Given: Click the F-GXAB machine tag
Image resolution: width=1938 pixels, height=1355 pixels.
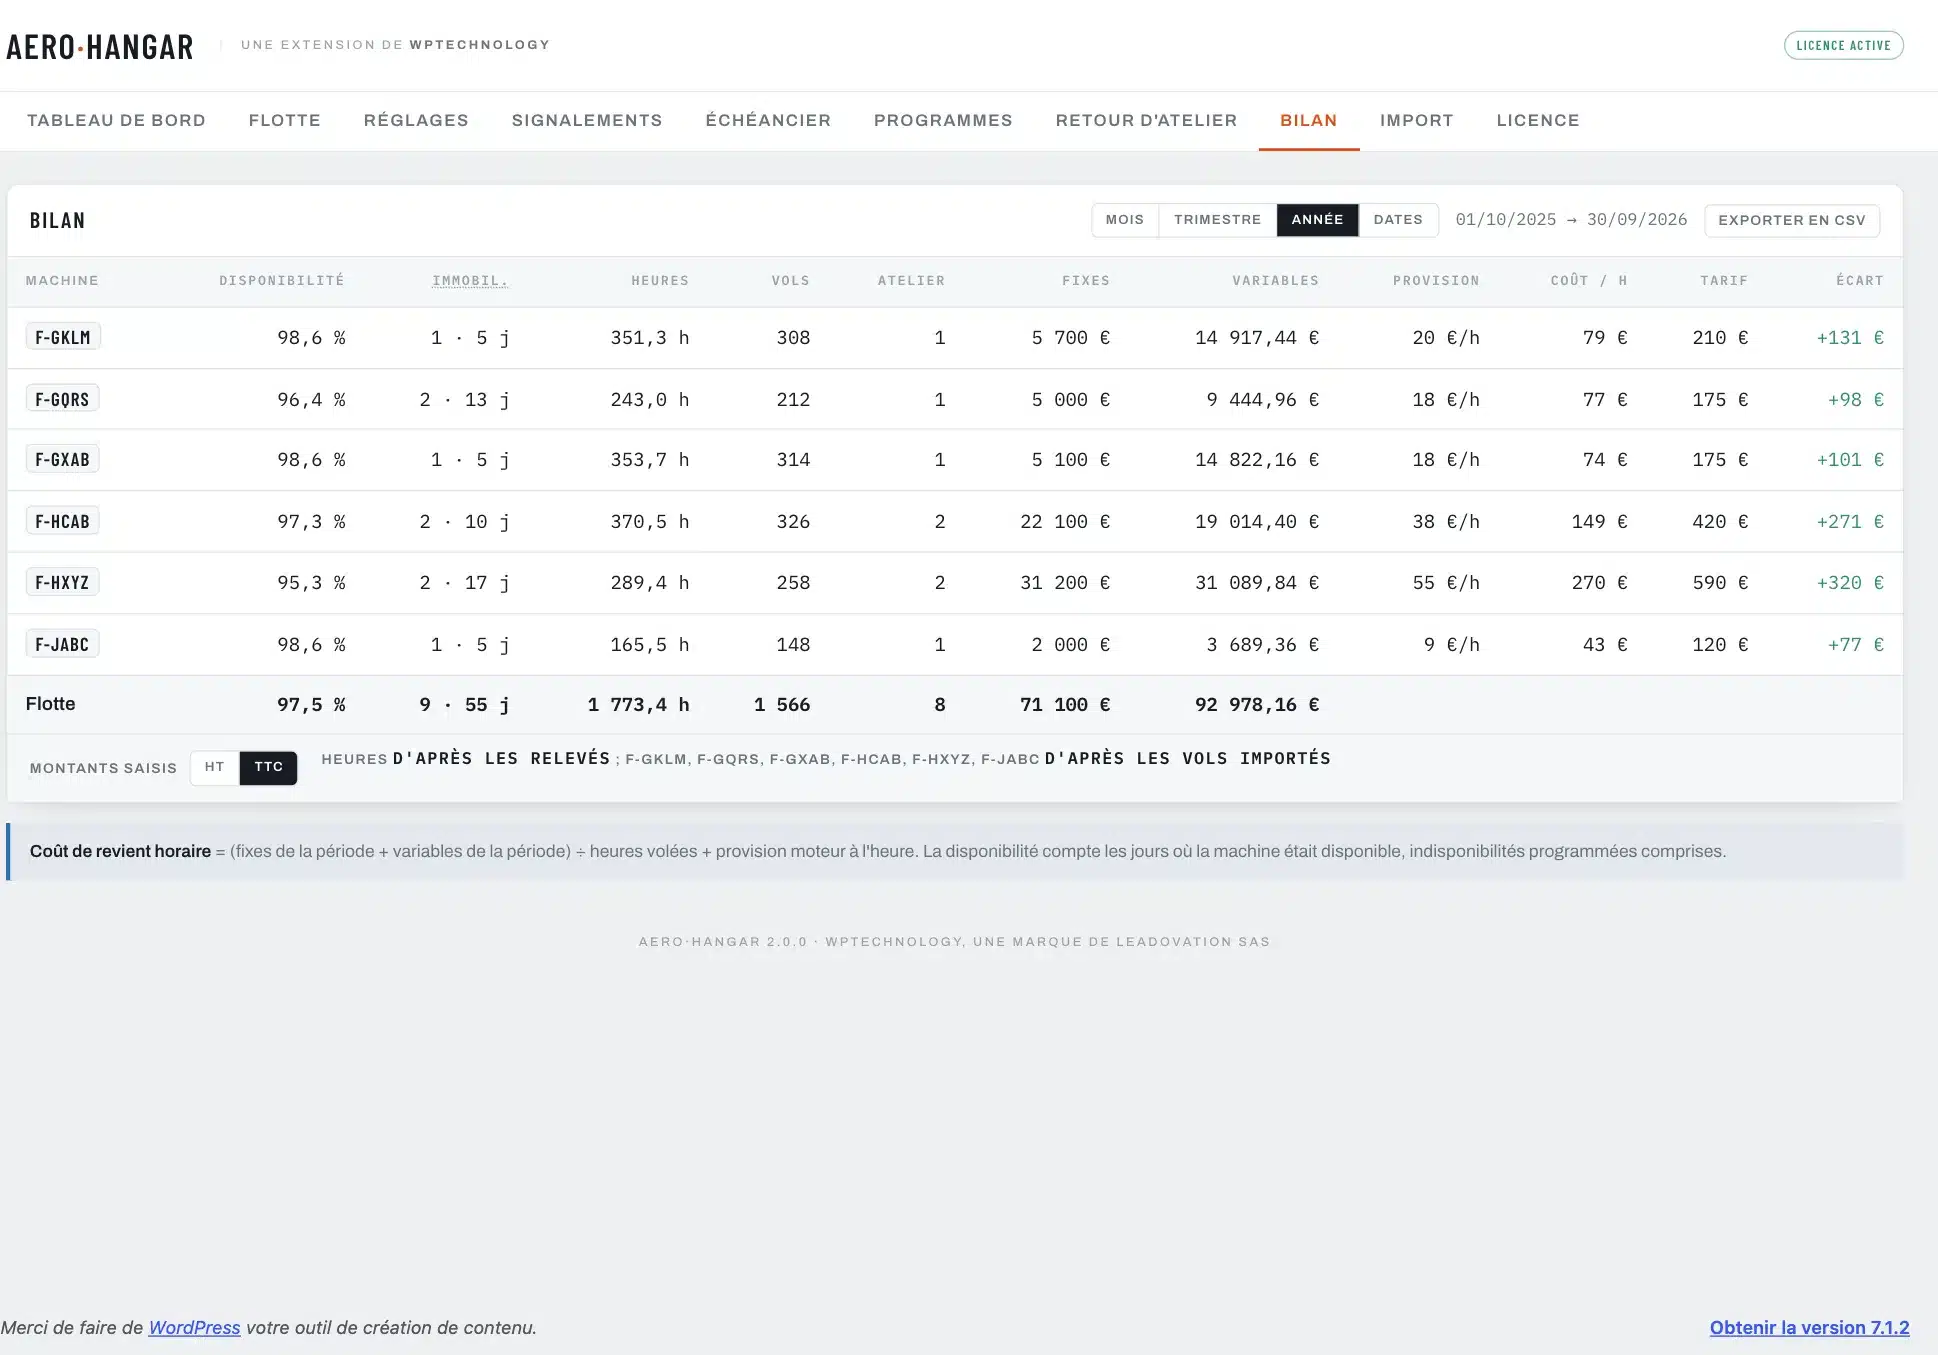Looking at the screenshot, I should (x=62, y=459).
